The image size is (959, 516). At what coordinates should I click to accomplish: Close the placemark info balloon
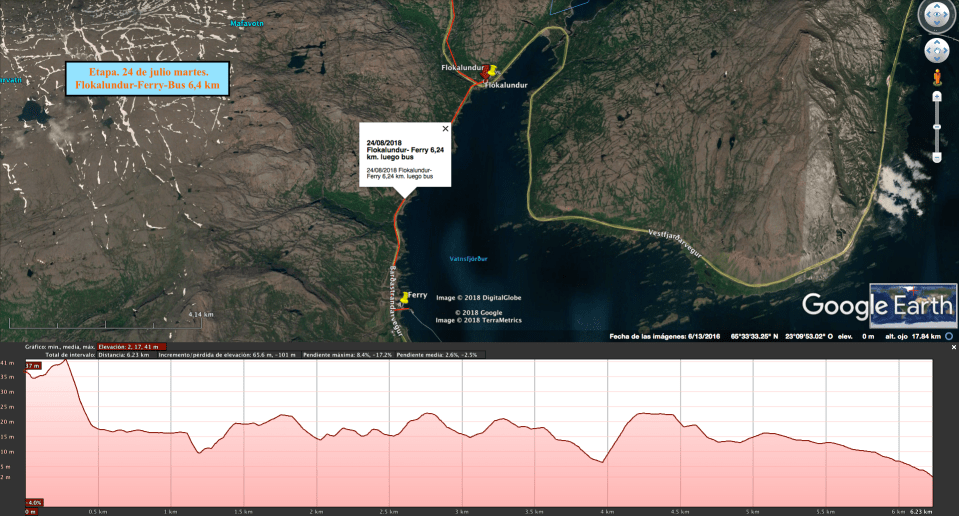(445, 128)
